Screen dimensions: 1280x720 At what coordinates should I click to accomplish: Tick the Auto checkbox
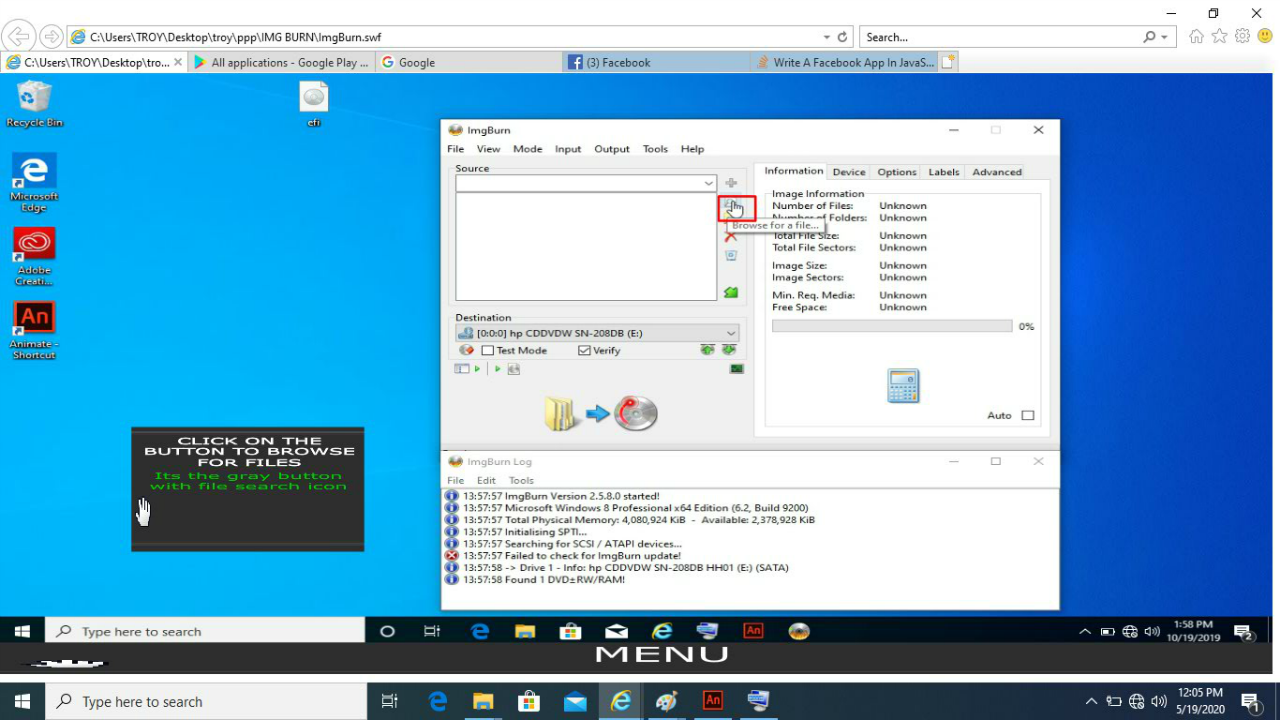pos(1027,416)
